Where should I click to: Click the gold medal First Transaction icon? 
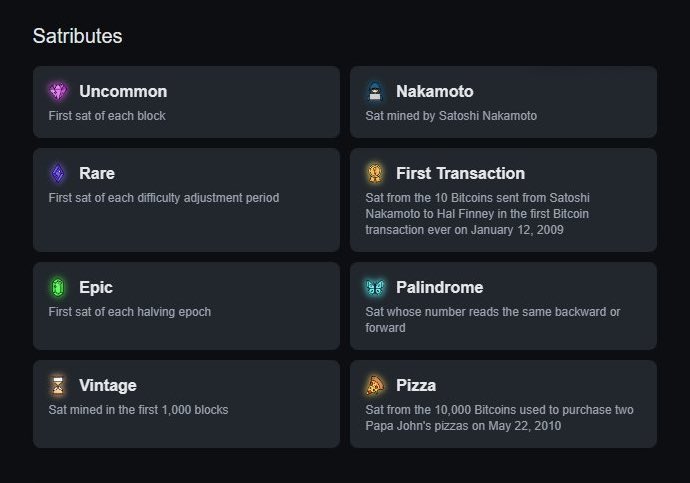[375, 173]
